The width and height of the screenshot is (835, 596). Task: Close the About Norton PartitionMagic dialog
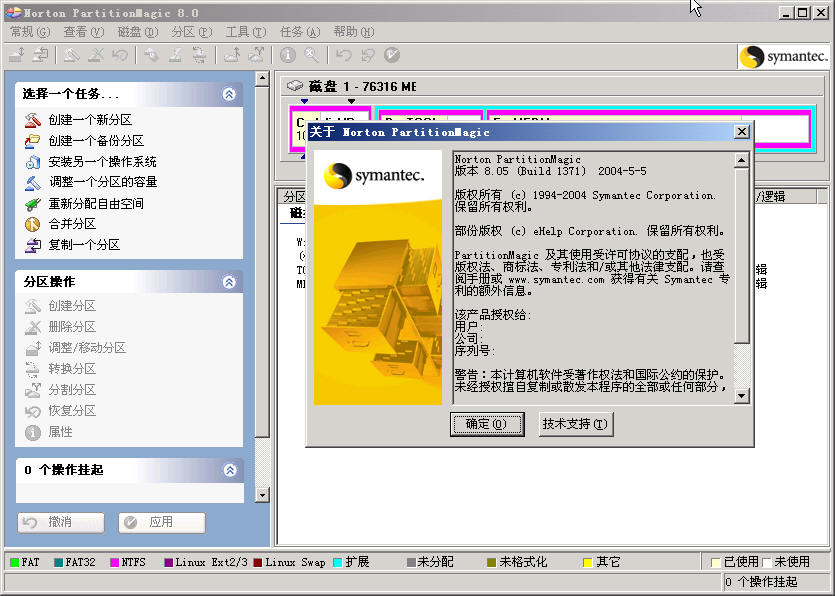(x=741, y=132)
